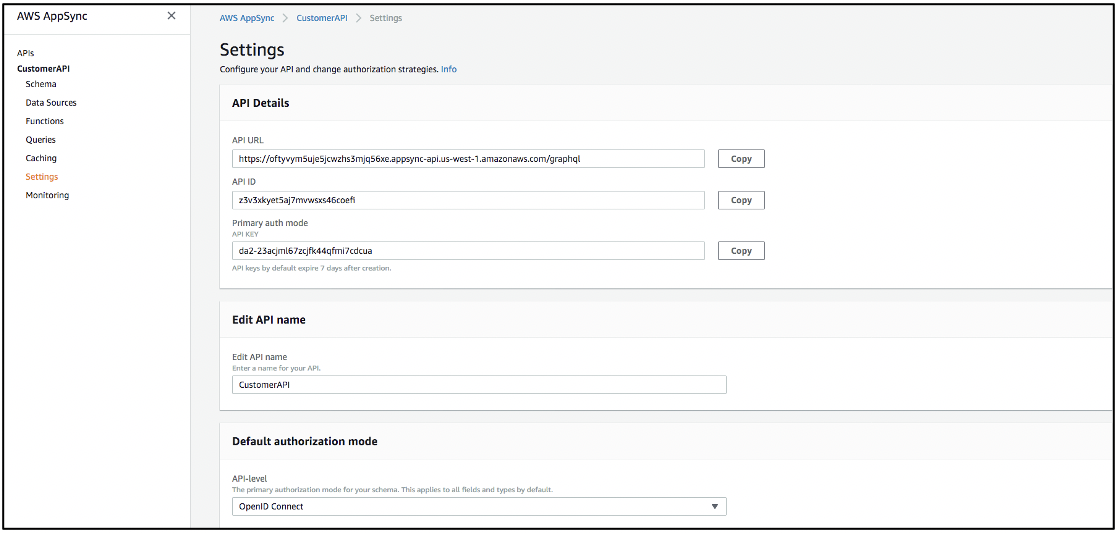Copy the API ID
1117x533 pixels.
coord(741,200)
